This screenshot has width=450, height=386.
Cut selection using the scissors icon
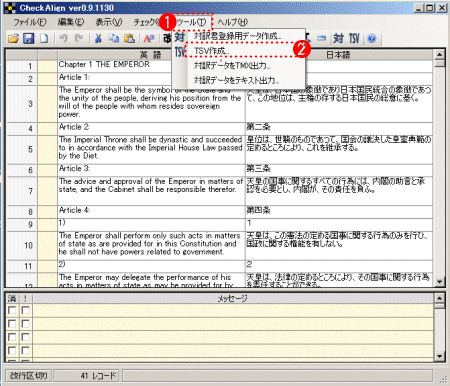pyautogui.click(x=98, y=39)
